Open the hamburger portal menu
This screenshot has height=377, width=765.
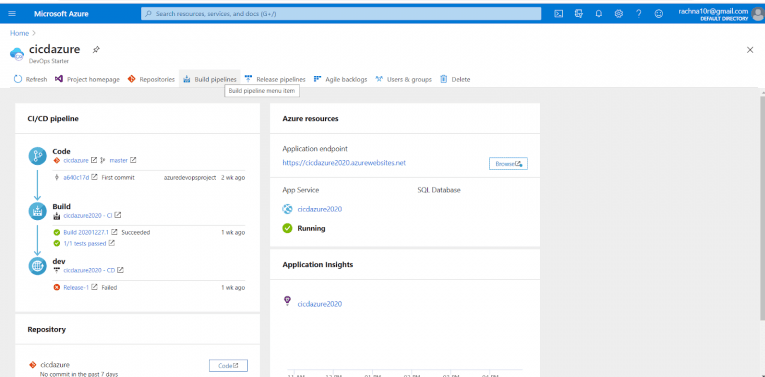pos(12,14)
